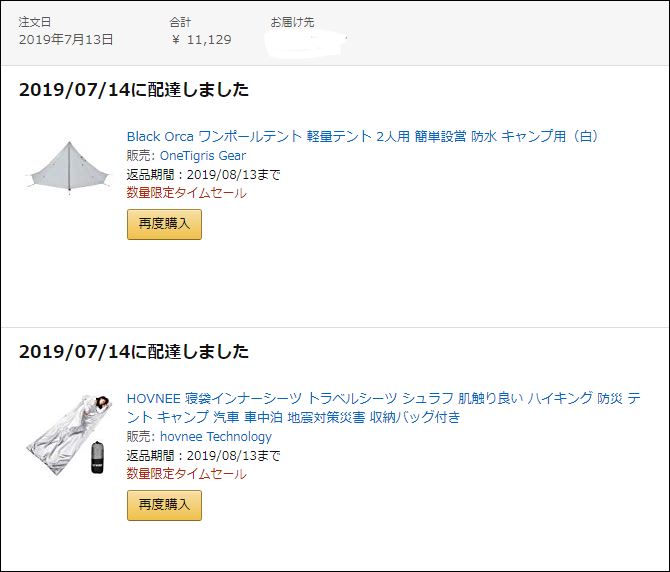The height and width of the screenshot is (572, 670).
Task: Click the お届け先 header label
Action: (x=292, y=22)
